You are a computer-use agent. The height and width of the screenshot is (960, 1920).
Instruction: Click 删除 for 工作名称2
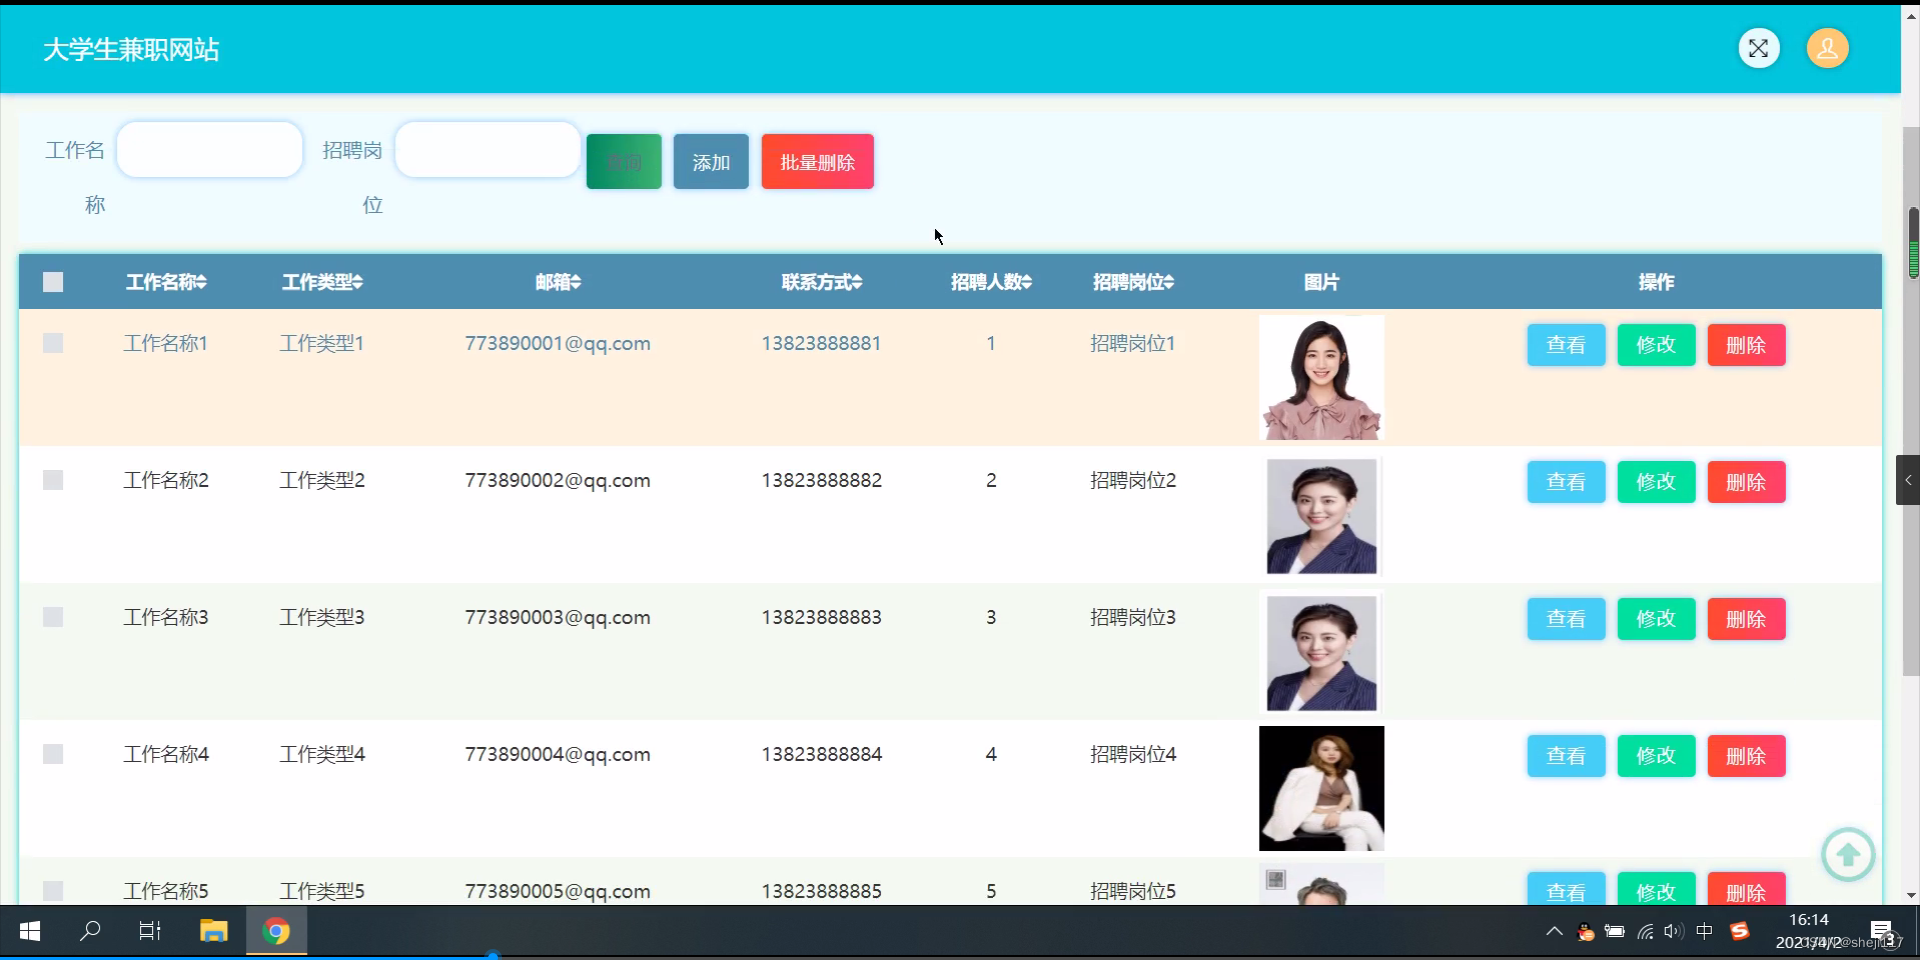coord(1746,482)
